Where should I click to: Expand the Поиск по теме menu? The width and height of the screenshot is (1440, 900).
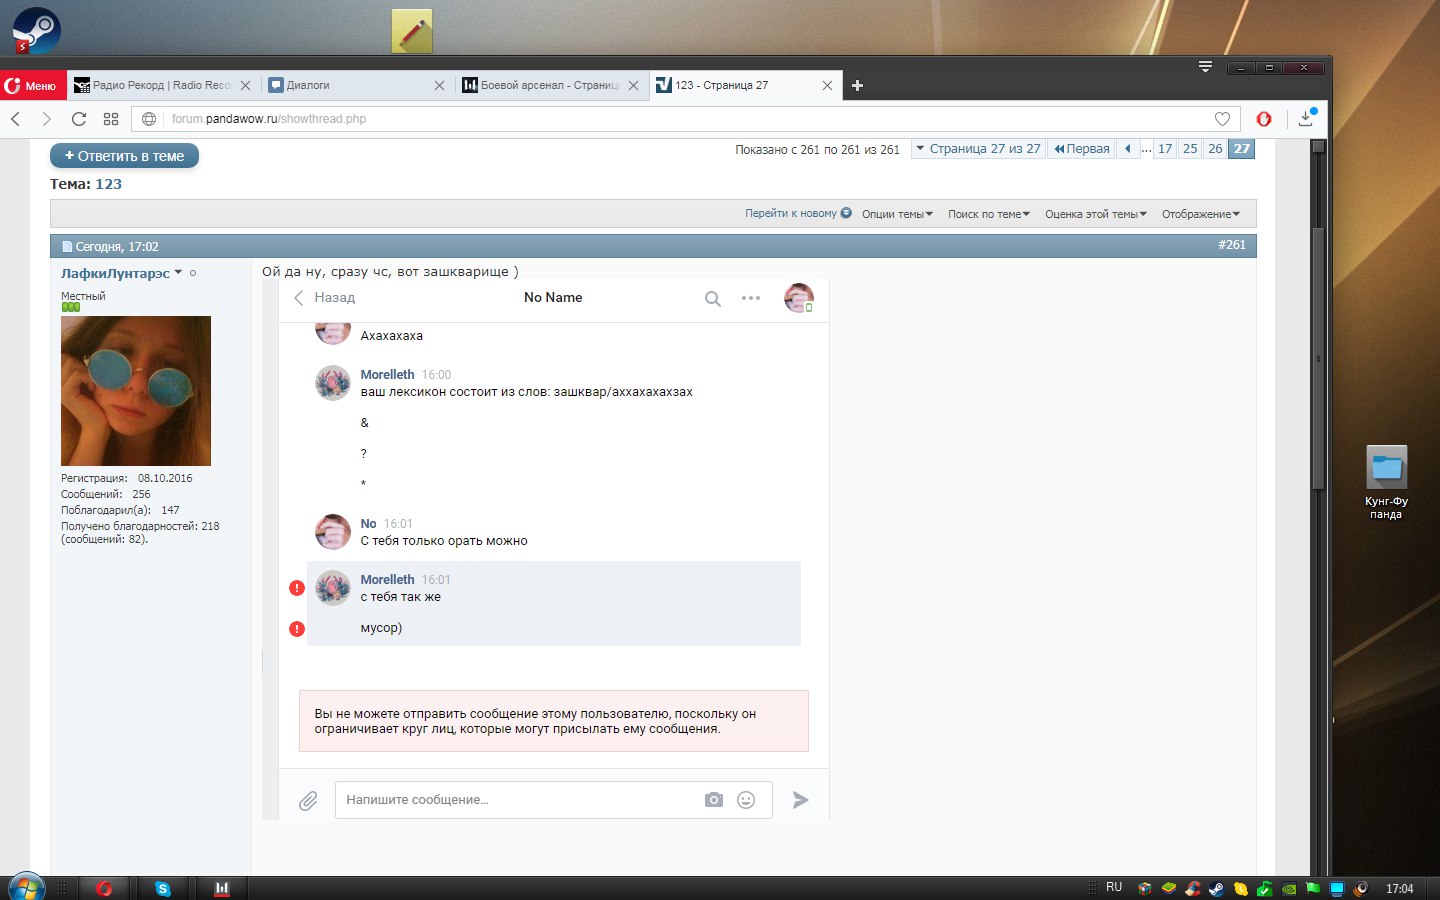pos(989,214)
